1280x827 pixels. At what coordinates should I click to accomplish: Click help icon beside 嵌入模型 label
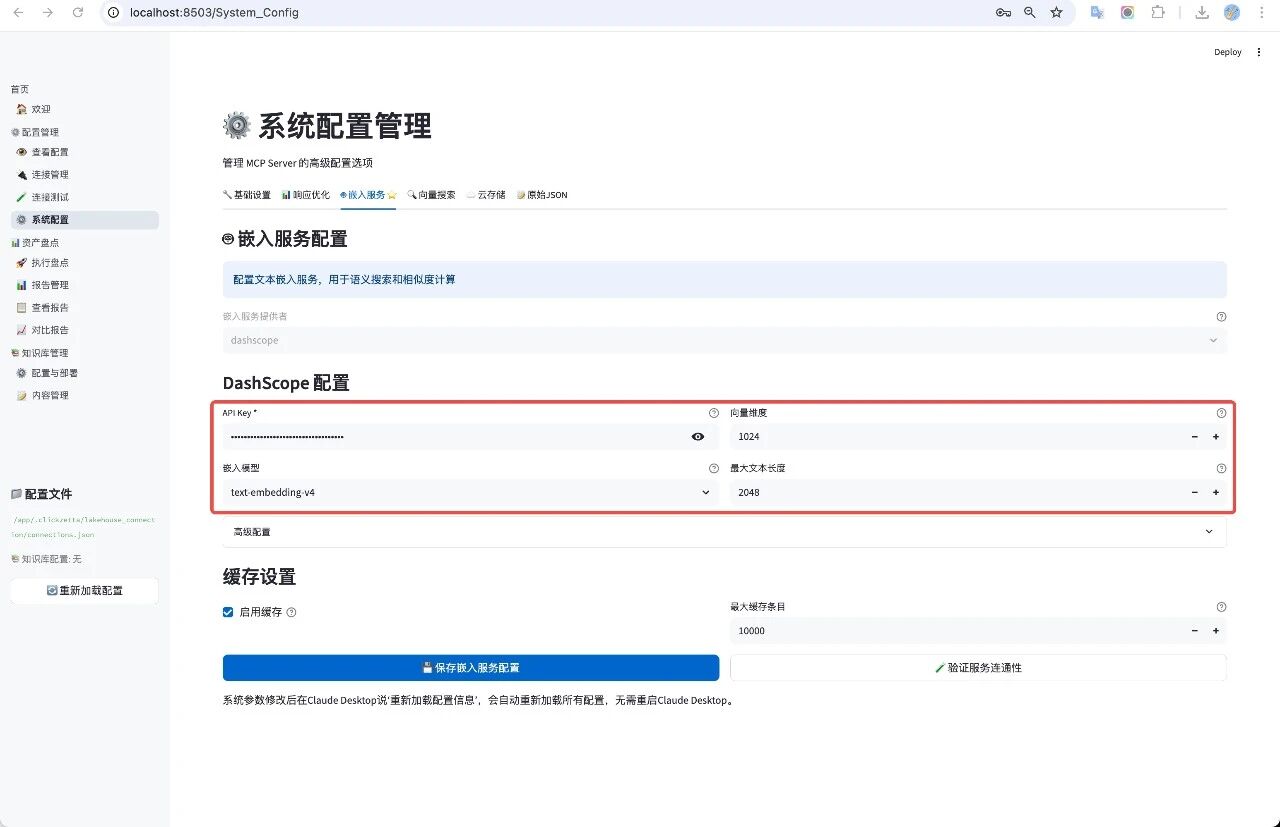pos(713,468)
